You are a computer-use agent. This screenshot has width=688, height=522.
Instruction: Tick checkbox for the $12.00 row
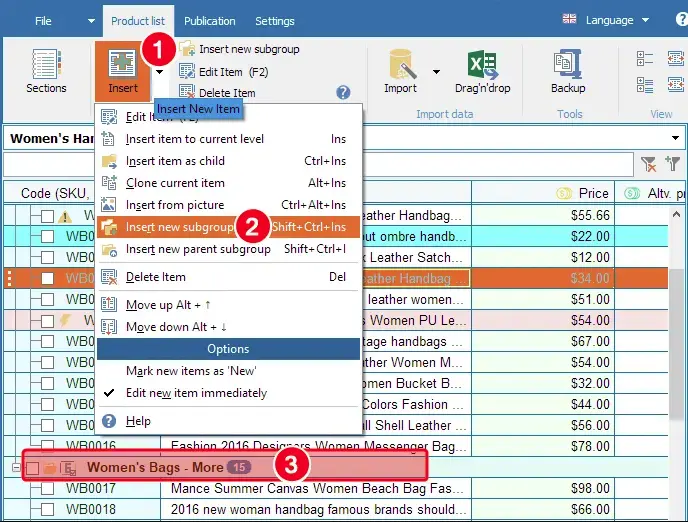coord(47,257)
